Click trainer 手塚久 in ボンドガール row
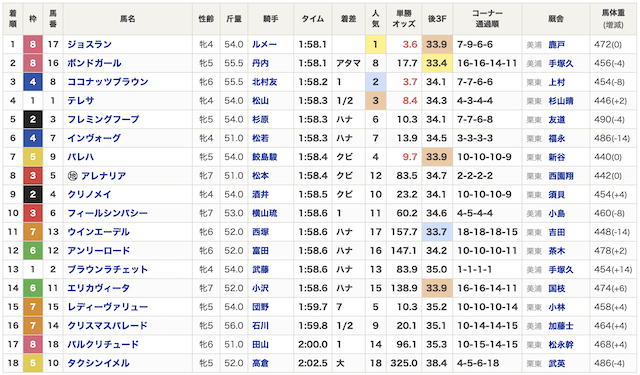The height and width of the screenshot is (375, 640). [x=561, y=64]
